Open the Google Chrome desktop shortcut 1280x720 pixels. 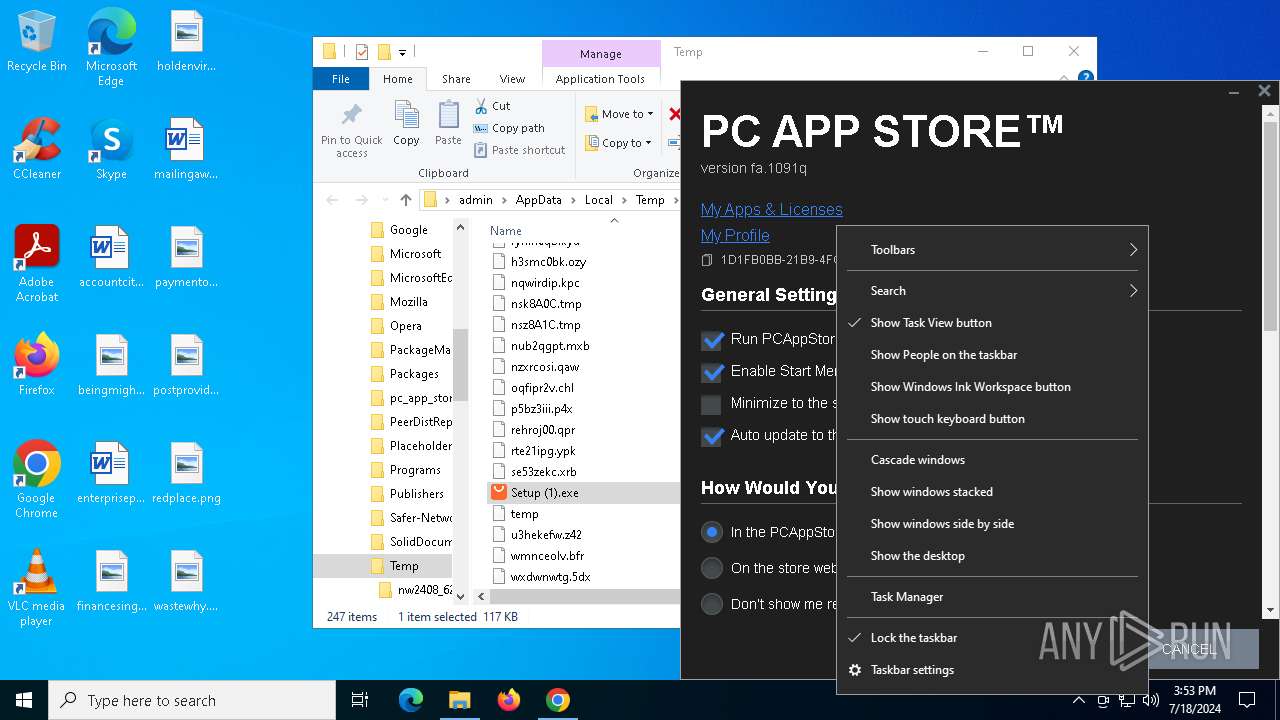37,480
